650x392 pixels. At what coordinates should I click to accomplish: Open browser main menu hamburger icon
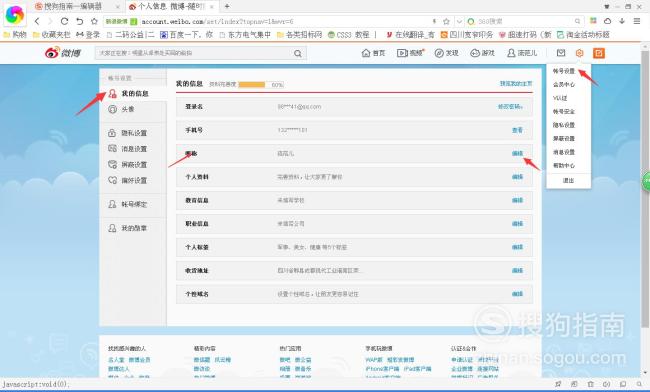[x=637, y=21]
